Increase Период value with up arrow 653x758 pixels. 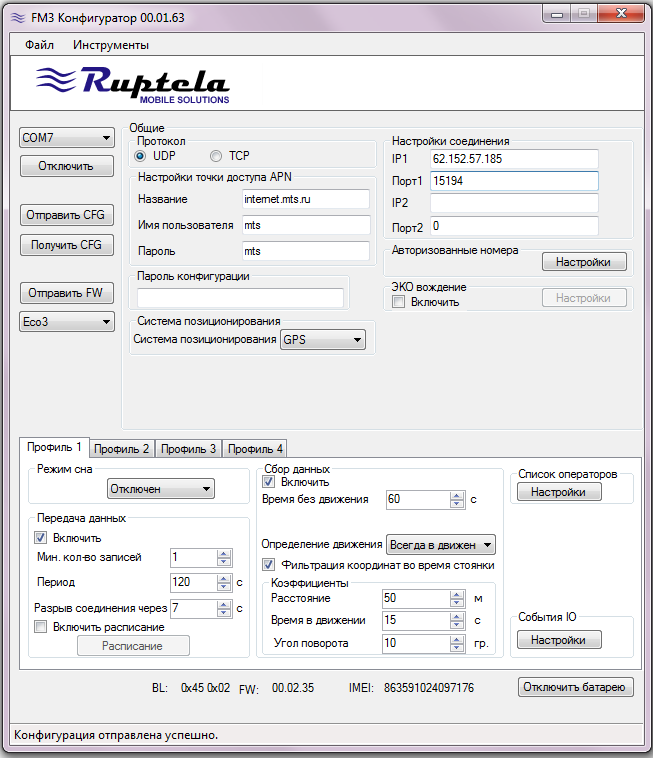224,578
